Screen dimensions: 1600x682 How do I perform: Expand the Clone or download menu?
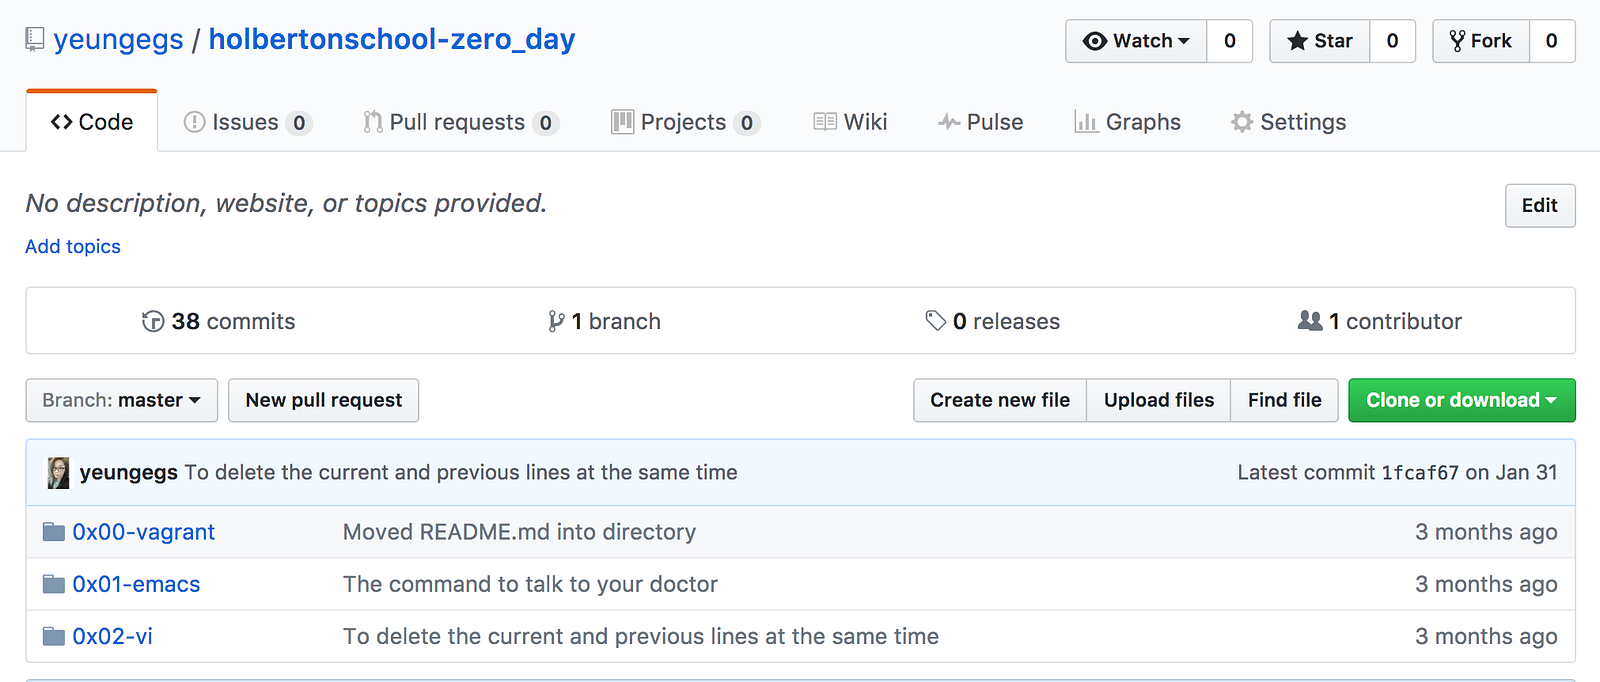[1461, 400]
